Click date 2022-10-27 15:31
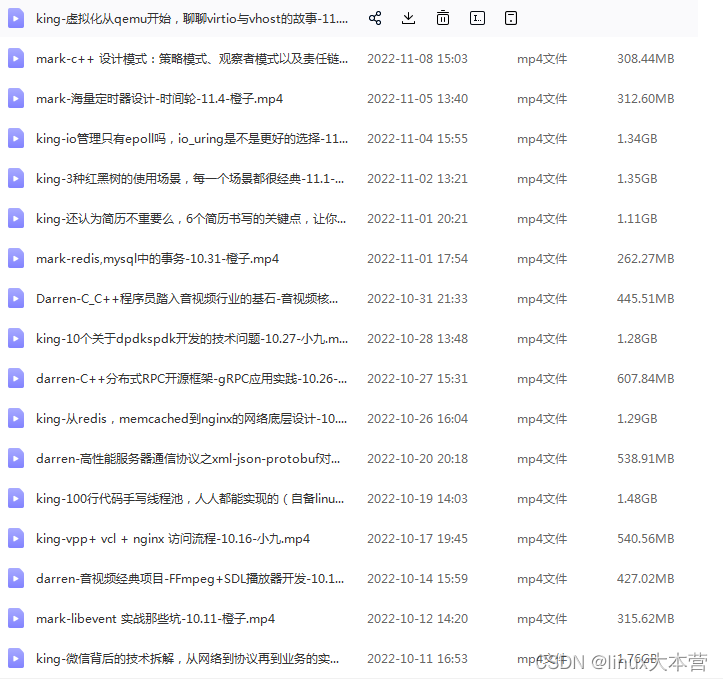 417,379
